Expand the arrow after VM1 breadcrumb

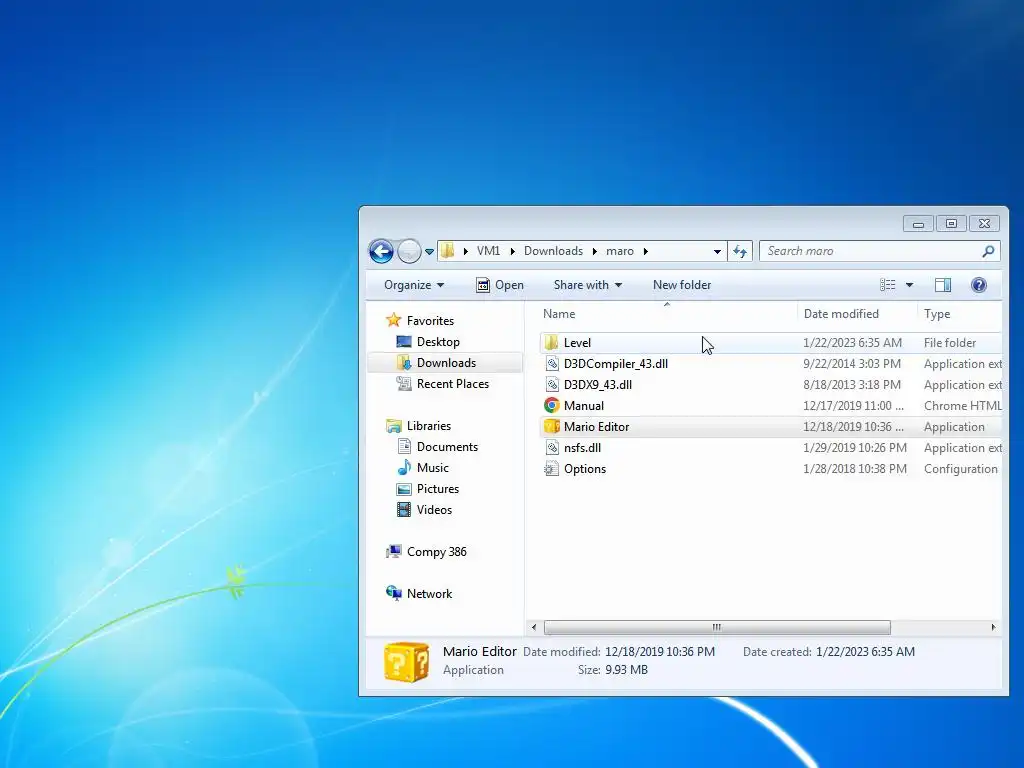tap(513, 251)
